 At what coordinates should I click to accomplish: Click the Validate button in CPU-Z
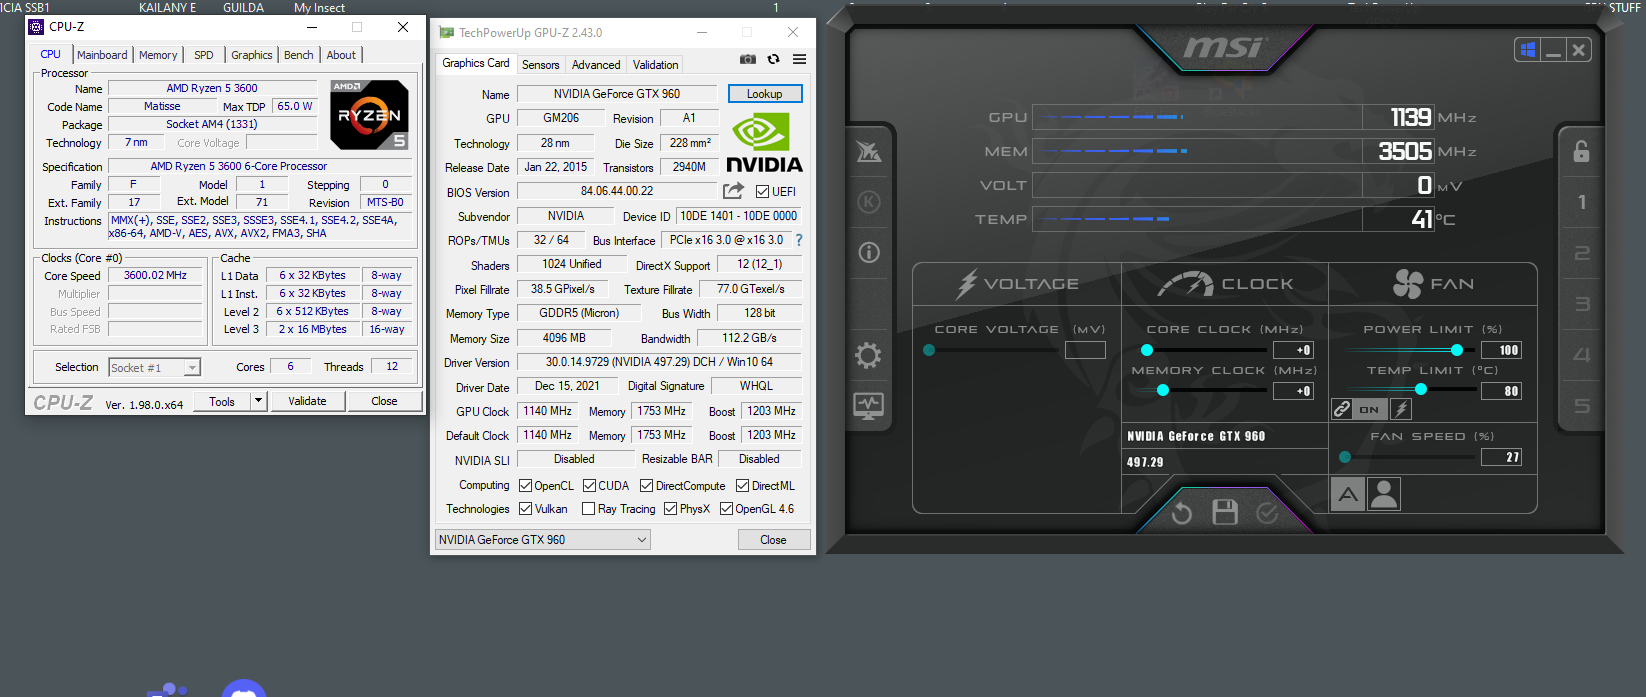[307, 401]
